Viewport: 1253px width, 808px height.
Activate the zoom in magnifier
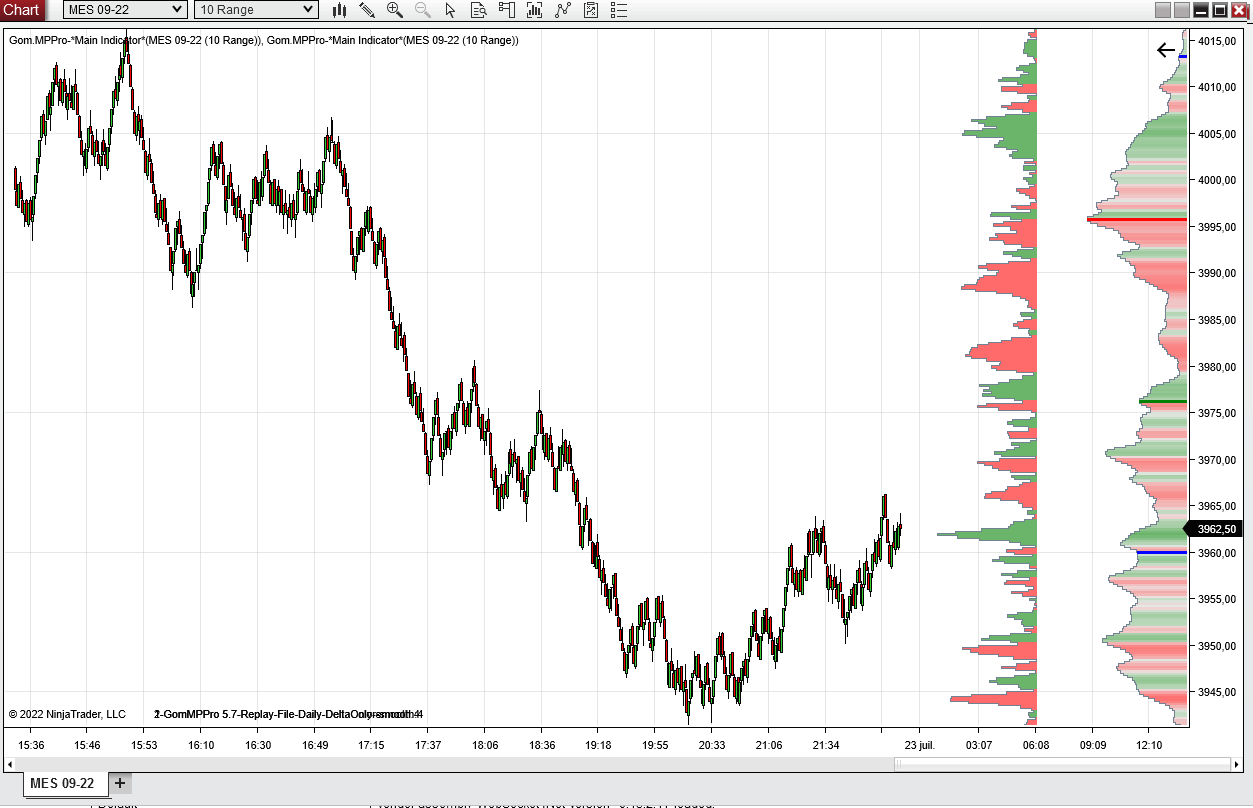pyautogui.click(x=395, y=10)
